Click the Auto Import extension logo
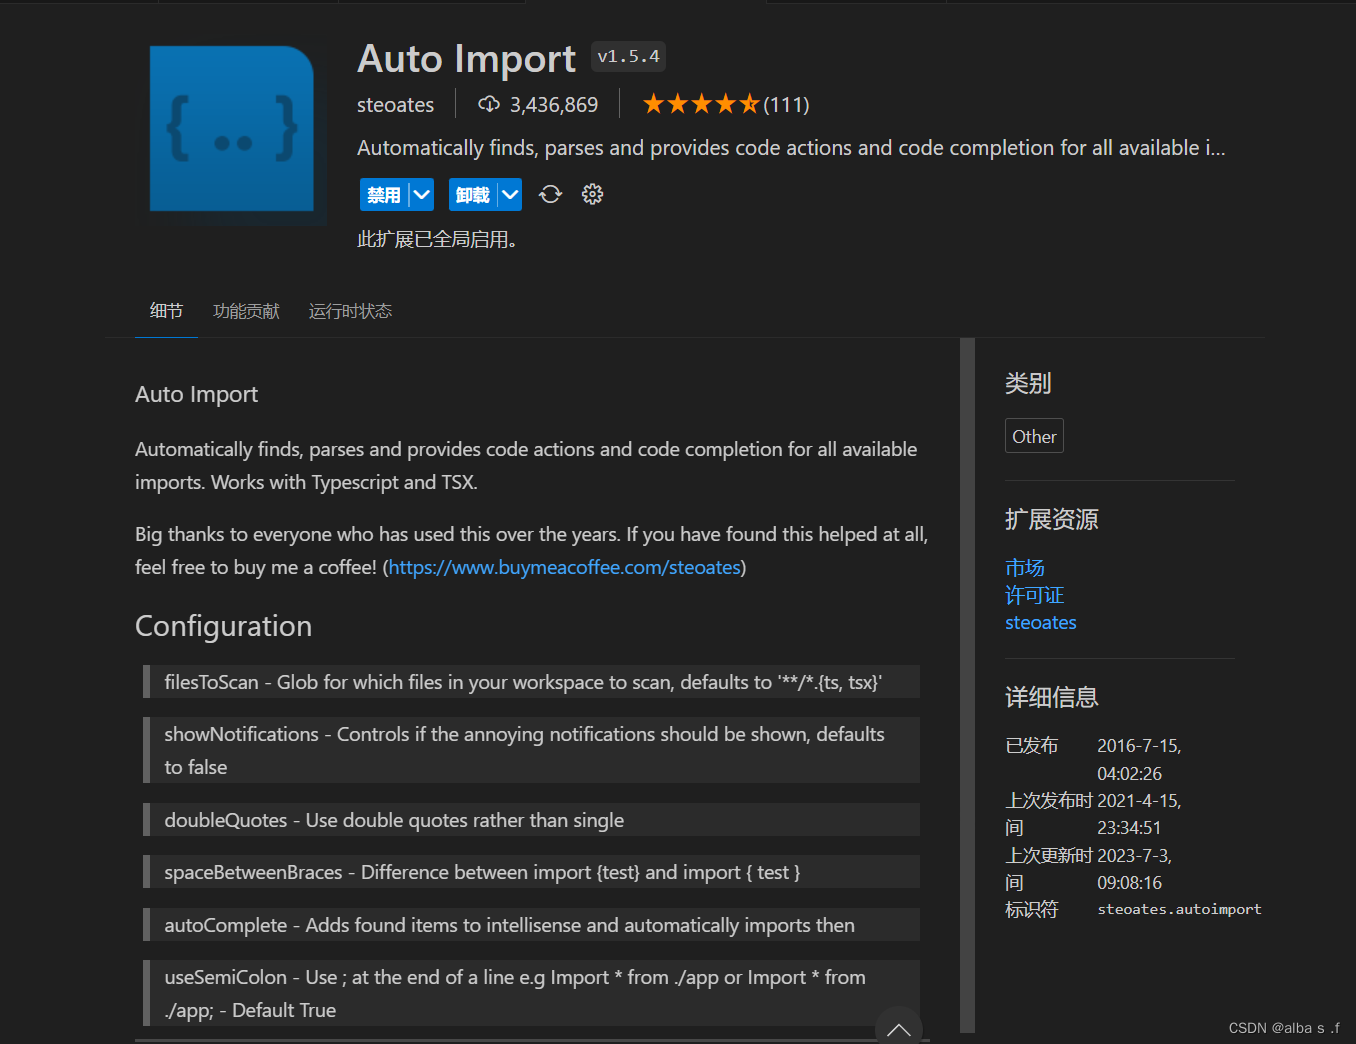 pyautogui.click(x=233, y=130)
